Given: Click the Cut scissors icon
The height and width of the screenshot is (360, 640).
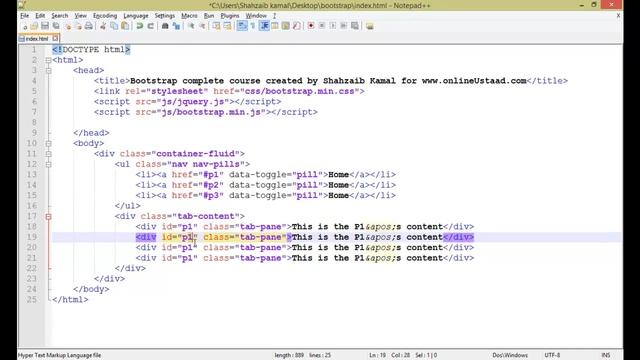Looking at the screenshot, I should click(103, 26).
